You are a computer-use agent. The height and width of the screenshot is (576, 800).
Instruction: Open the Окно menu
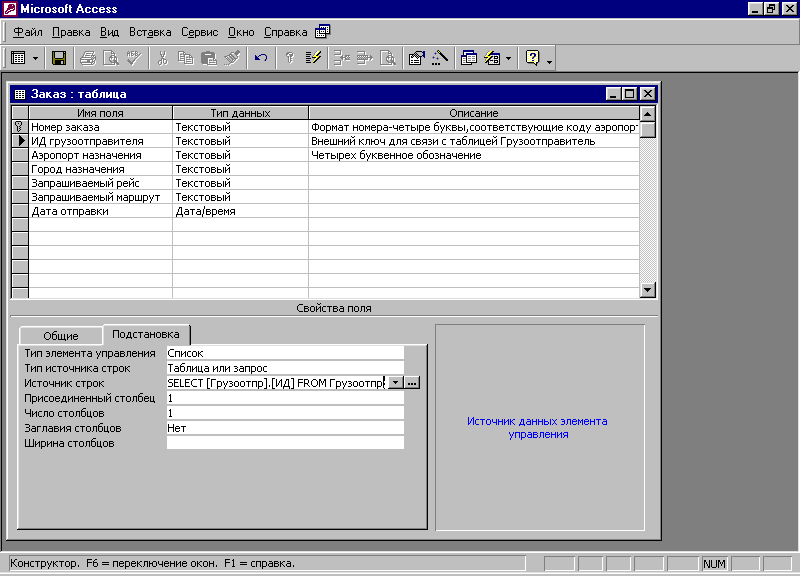(x=241, y=32)
